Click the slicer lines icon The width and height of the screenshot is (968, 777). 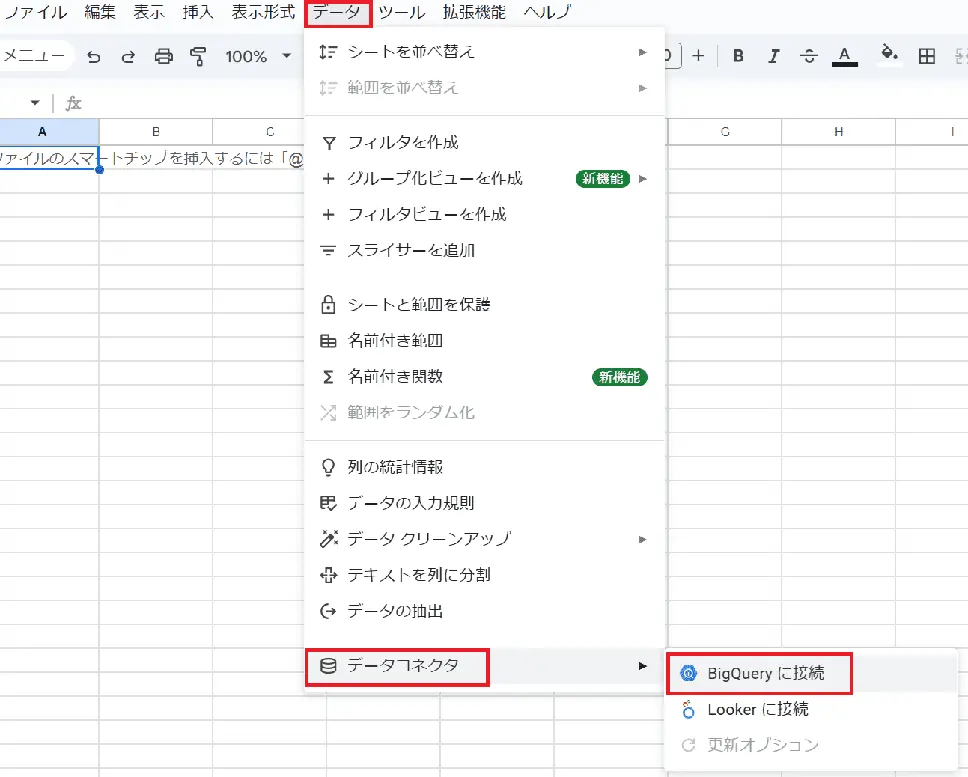coord(328,251)
